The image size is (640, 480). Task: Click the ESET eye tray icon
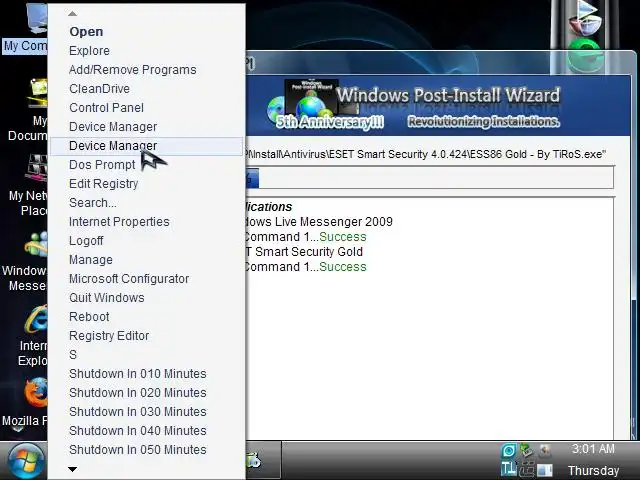[x=509, y=451]
